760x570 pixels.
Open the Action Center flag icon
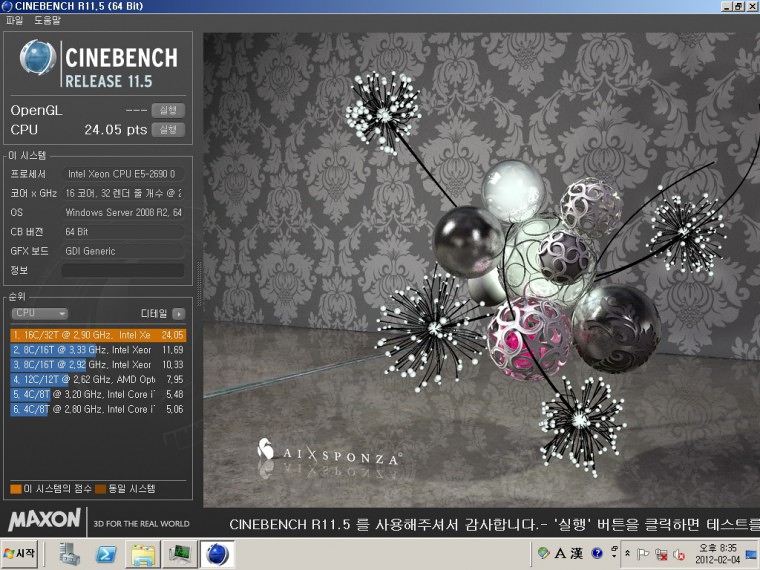643,554
